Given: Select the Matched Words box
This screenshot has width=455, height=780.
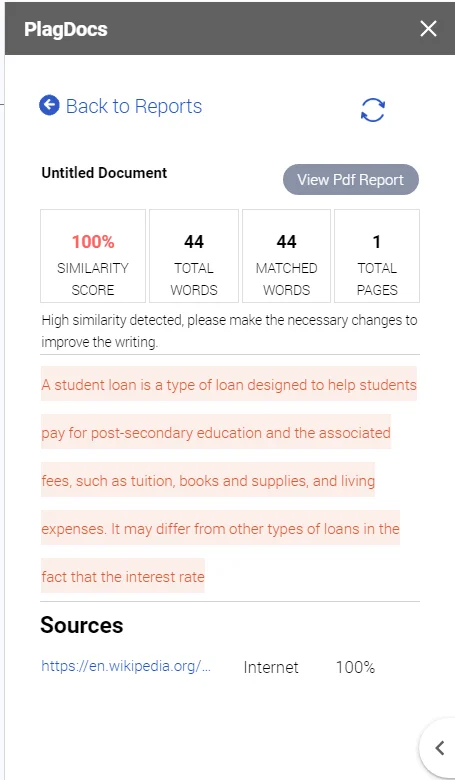Looking at the screenshot, I should tap(286, 256).
